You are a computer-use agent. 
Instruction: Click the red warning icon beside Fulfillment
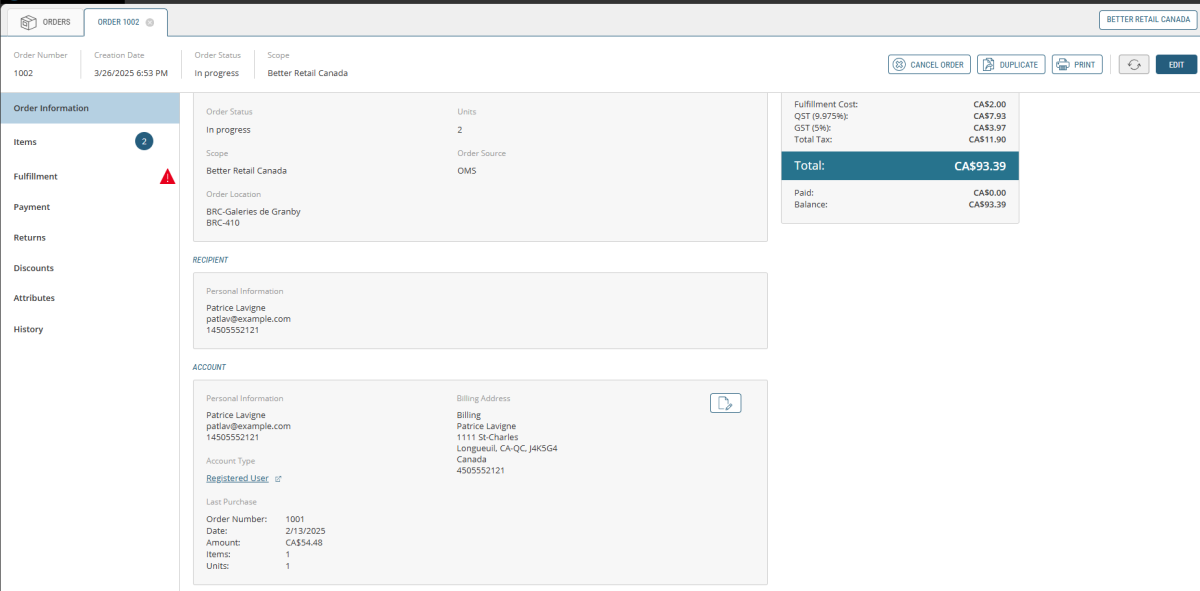[x=167, y=177]
